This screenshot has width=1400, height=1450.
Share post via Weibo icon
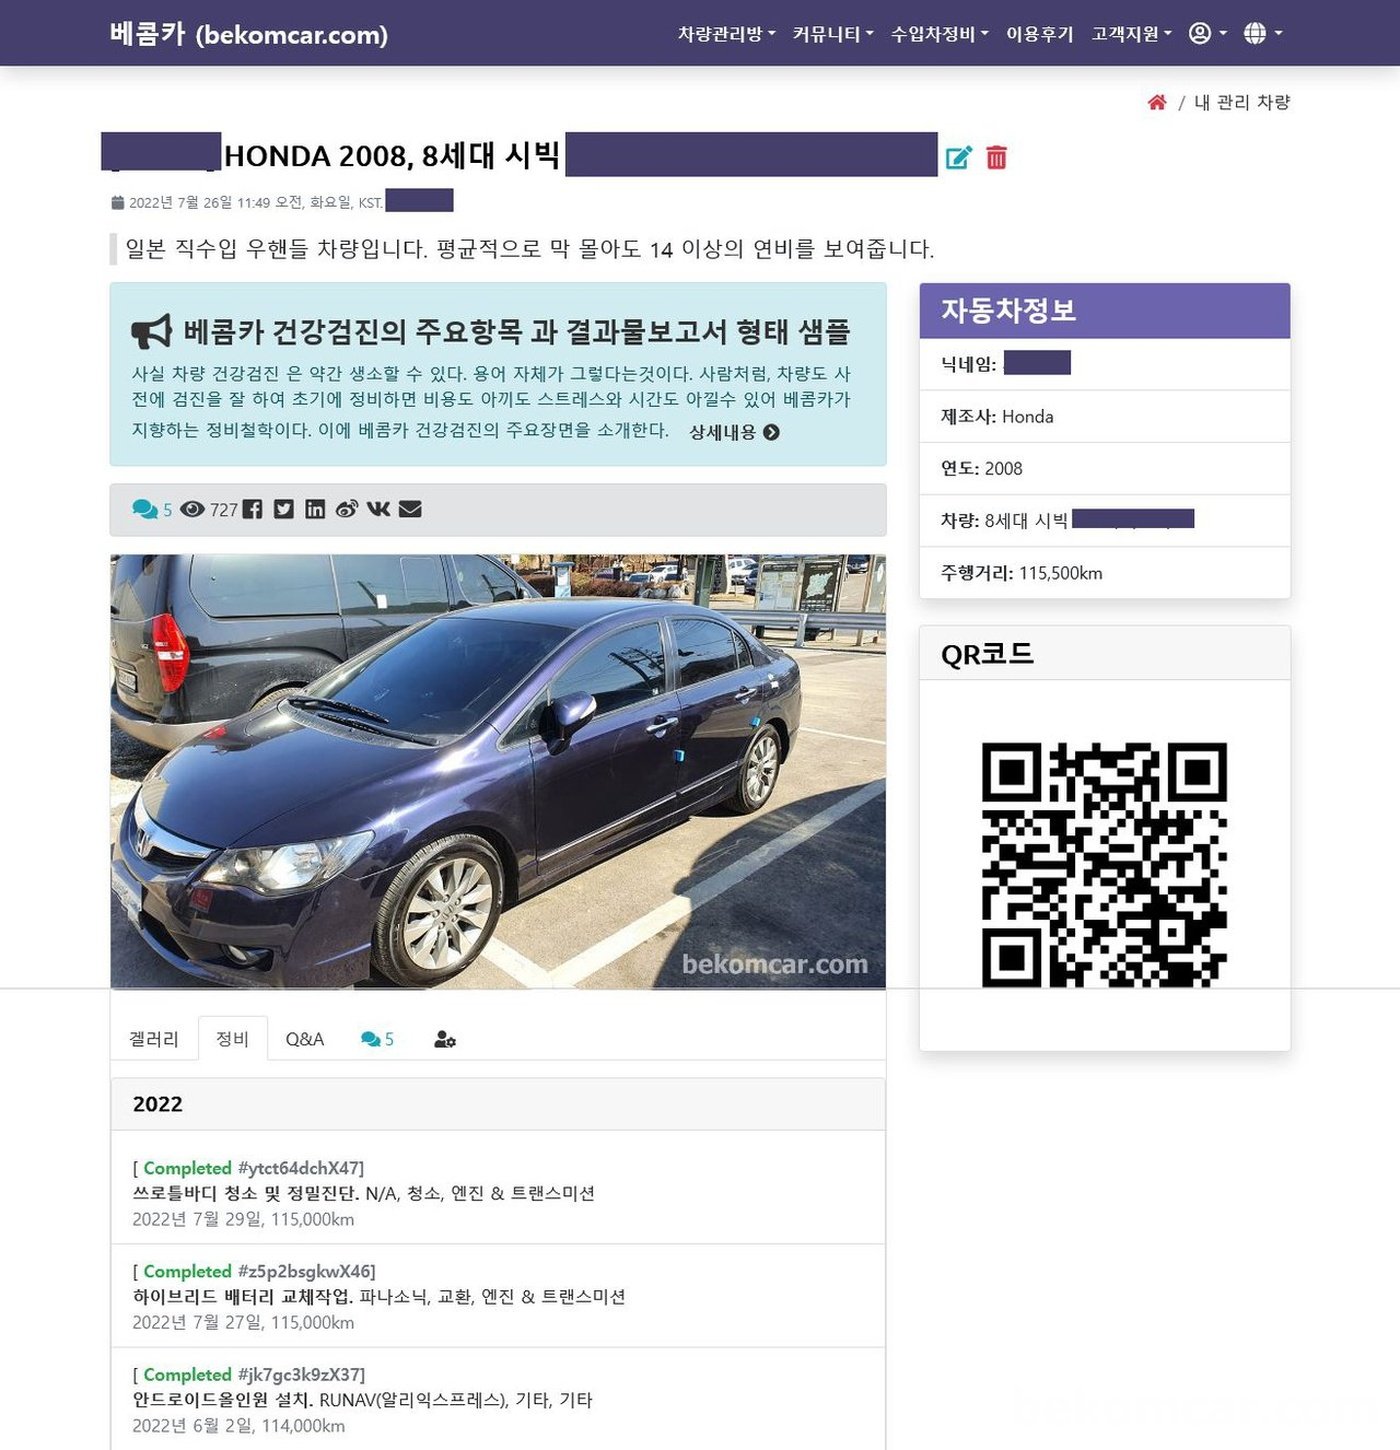pyautogui.click(x=346, y=509)
